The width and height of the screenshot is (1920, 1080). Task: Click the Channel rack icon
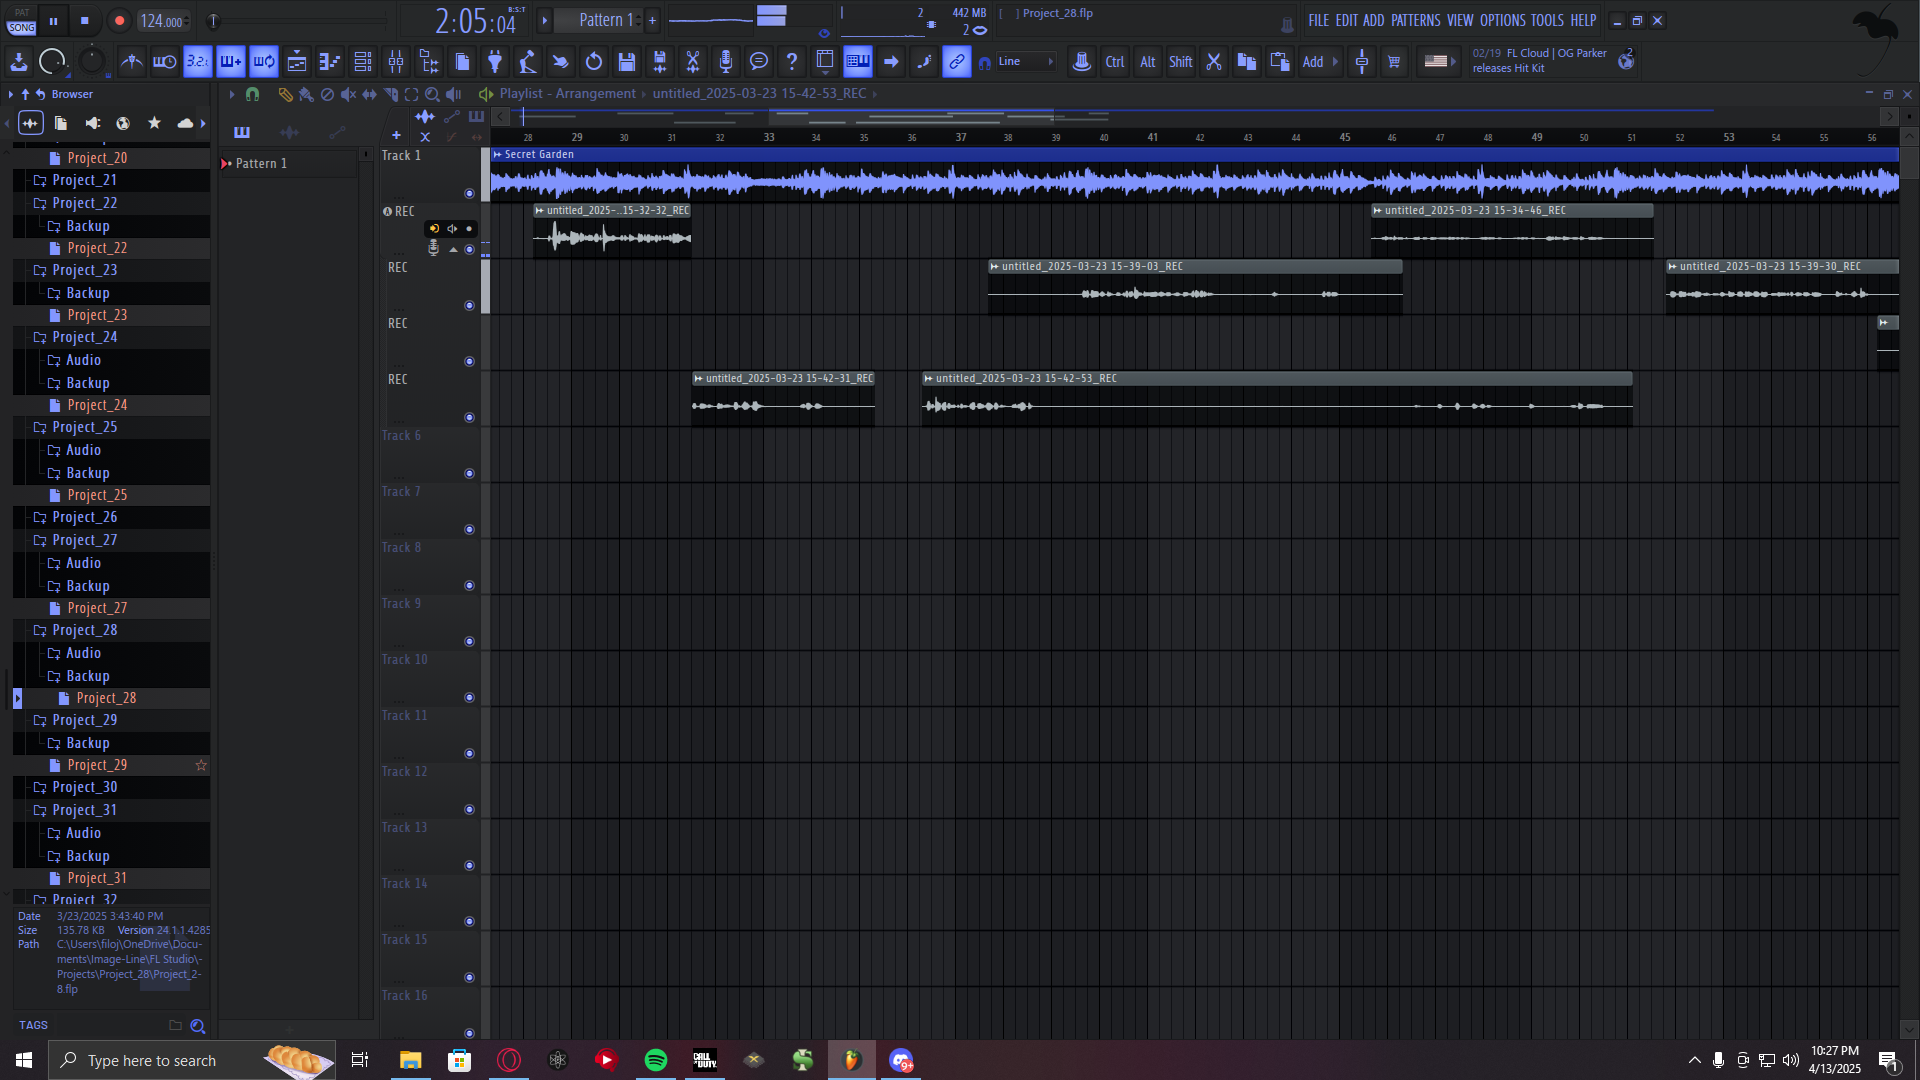pos(363,62)
